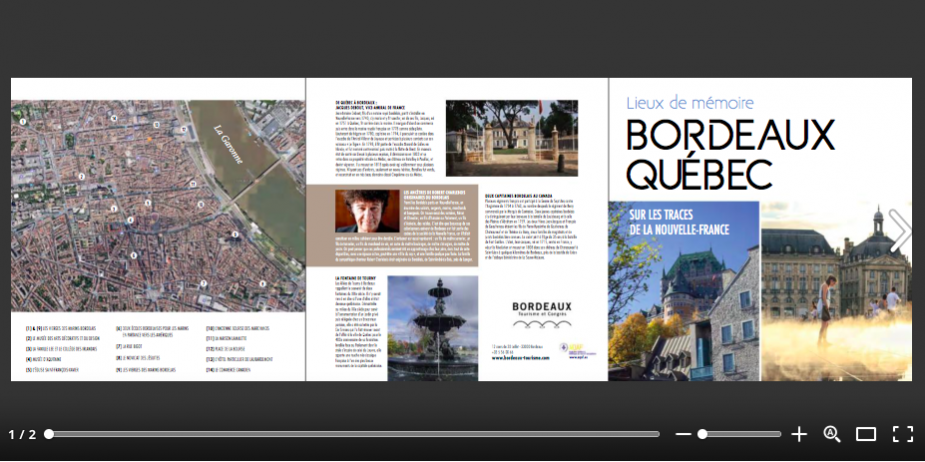
Task: Click the BORDEAUX QUÉBEC title
Action: click(x=730, y=155)
